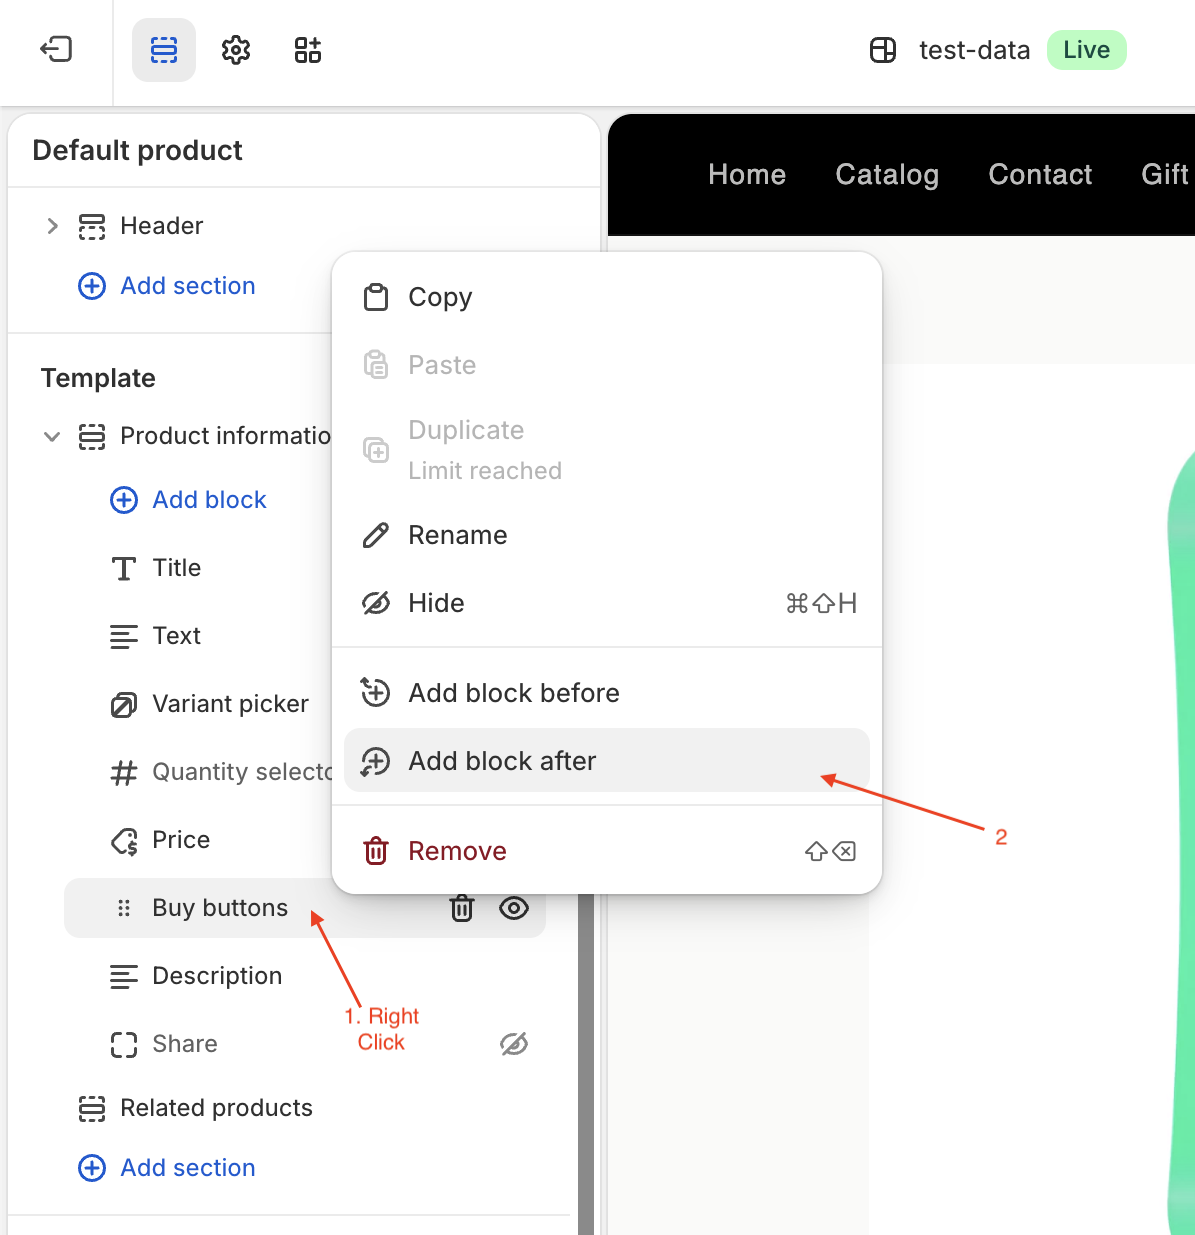The height and width of the screenshot is (1235, 1195).
Task: Click the Header section icon
Action: click(x=92, y=226)
